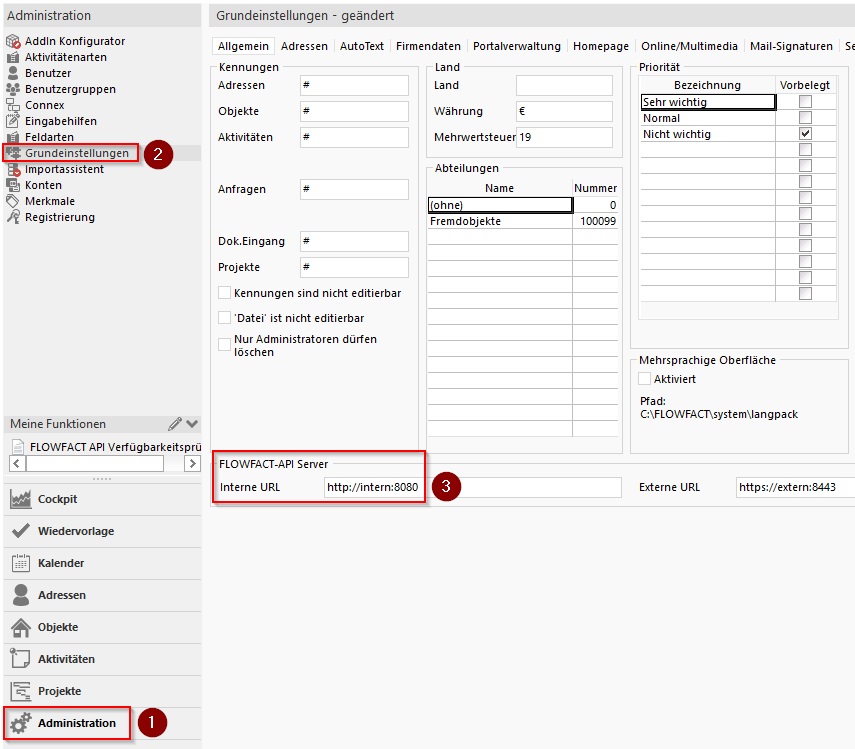Select 'Sehr wichtig' priority cell
Viewport: 855px width, 749px height.
coord(708,102)
